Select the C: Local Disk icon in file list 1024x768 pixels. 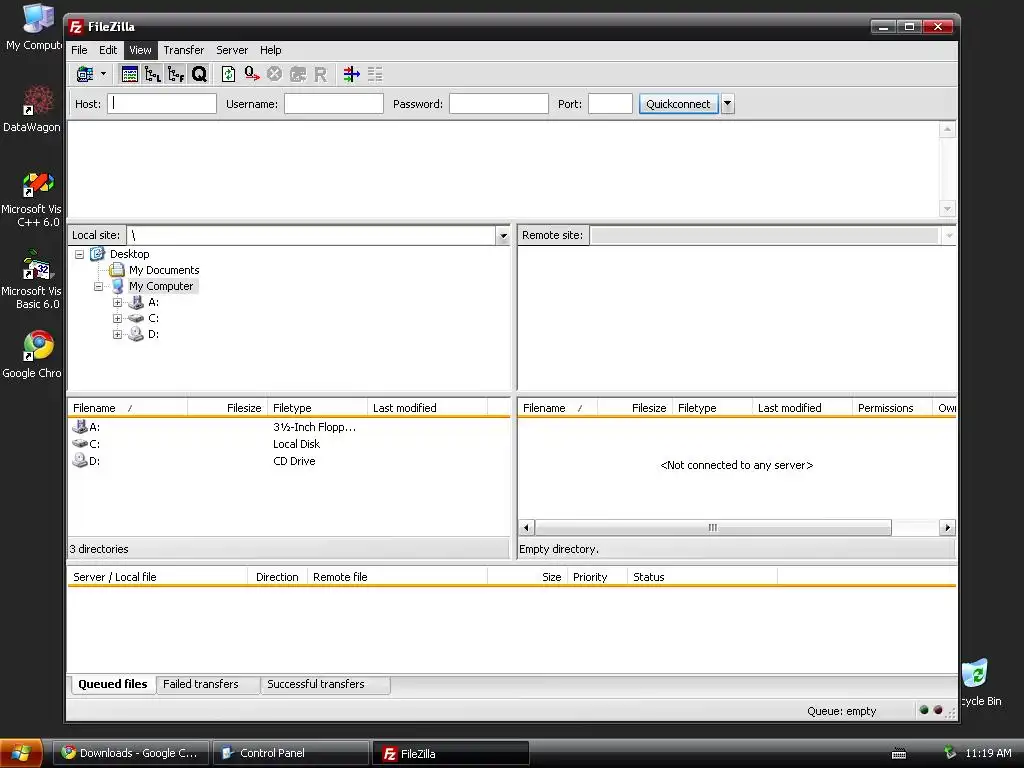[x=80, y=443]
